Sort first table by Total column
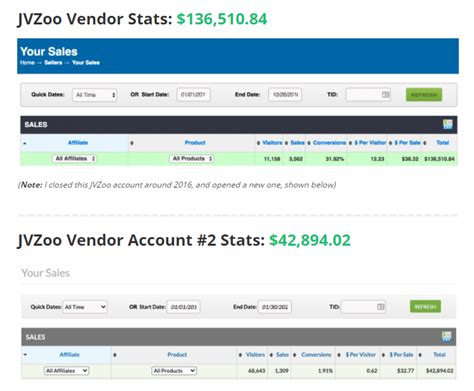This screenshot has width=474, height=391. (x=443, y=143)
